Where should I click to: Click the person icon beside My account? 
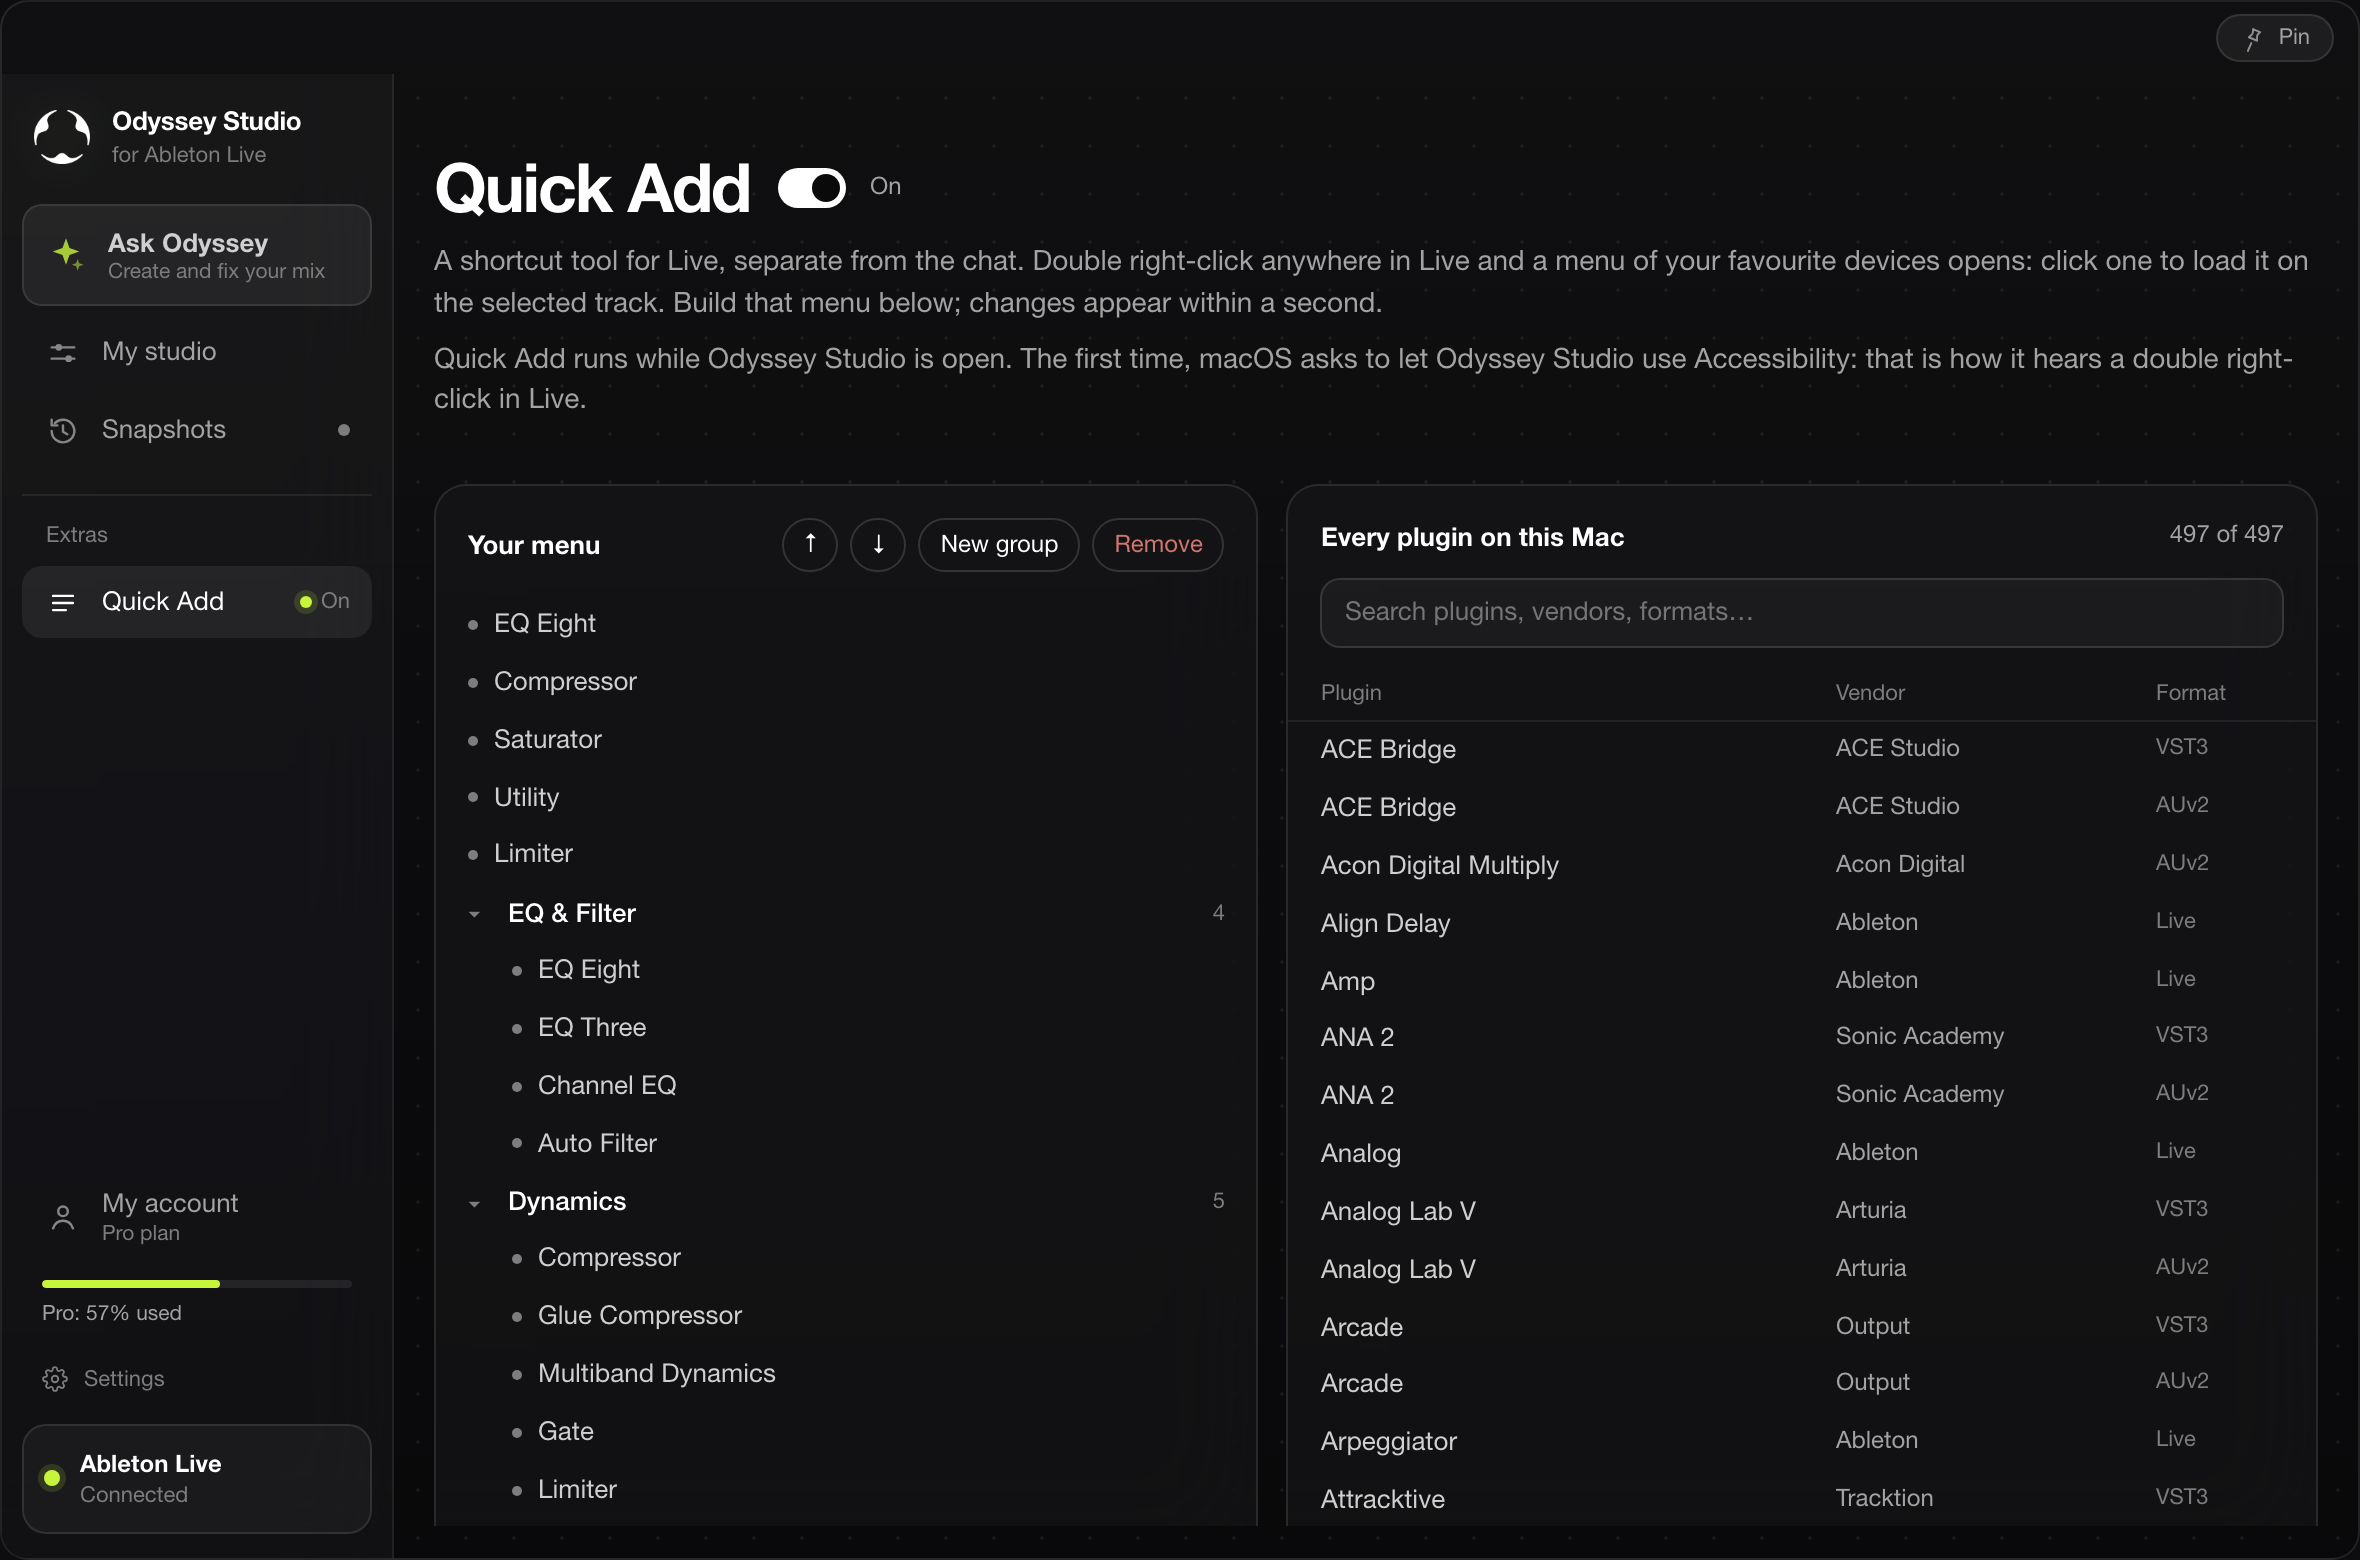(x=63, y=1217)
